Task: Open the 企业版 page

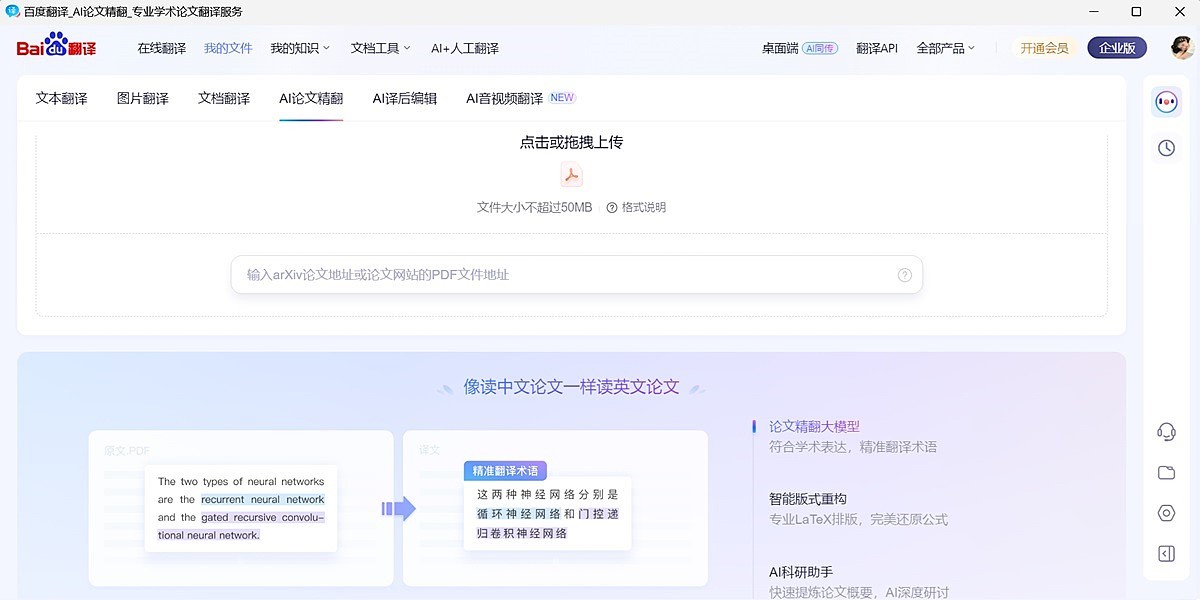Action: point(1116,47)
